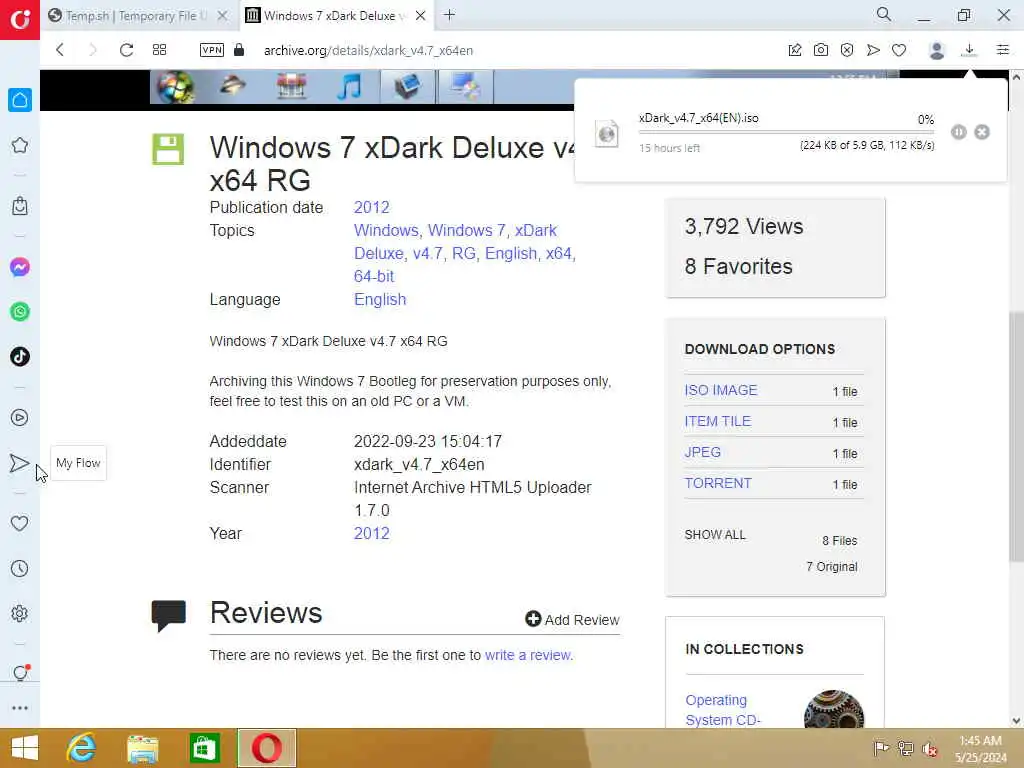Click the edit page toolbar icon
Screen dimensions: 1024x768
pos(795,50)
